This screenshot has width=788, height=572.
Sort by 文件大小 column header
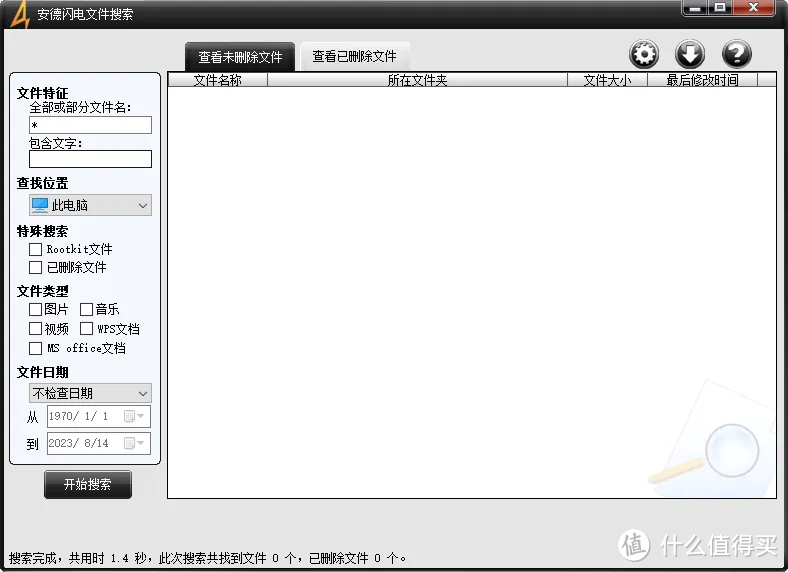pyautogui.click(x=607, y=80)
